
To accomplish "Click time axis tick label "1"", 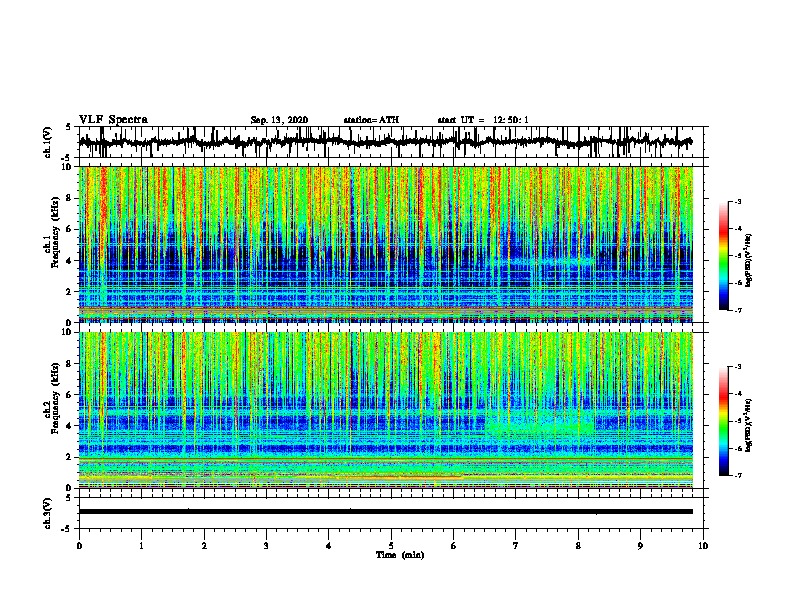I will pos(141,546).
